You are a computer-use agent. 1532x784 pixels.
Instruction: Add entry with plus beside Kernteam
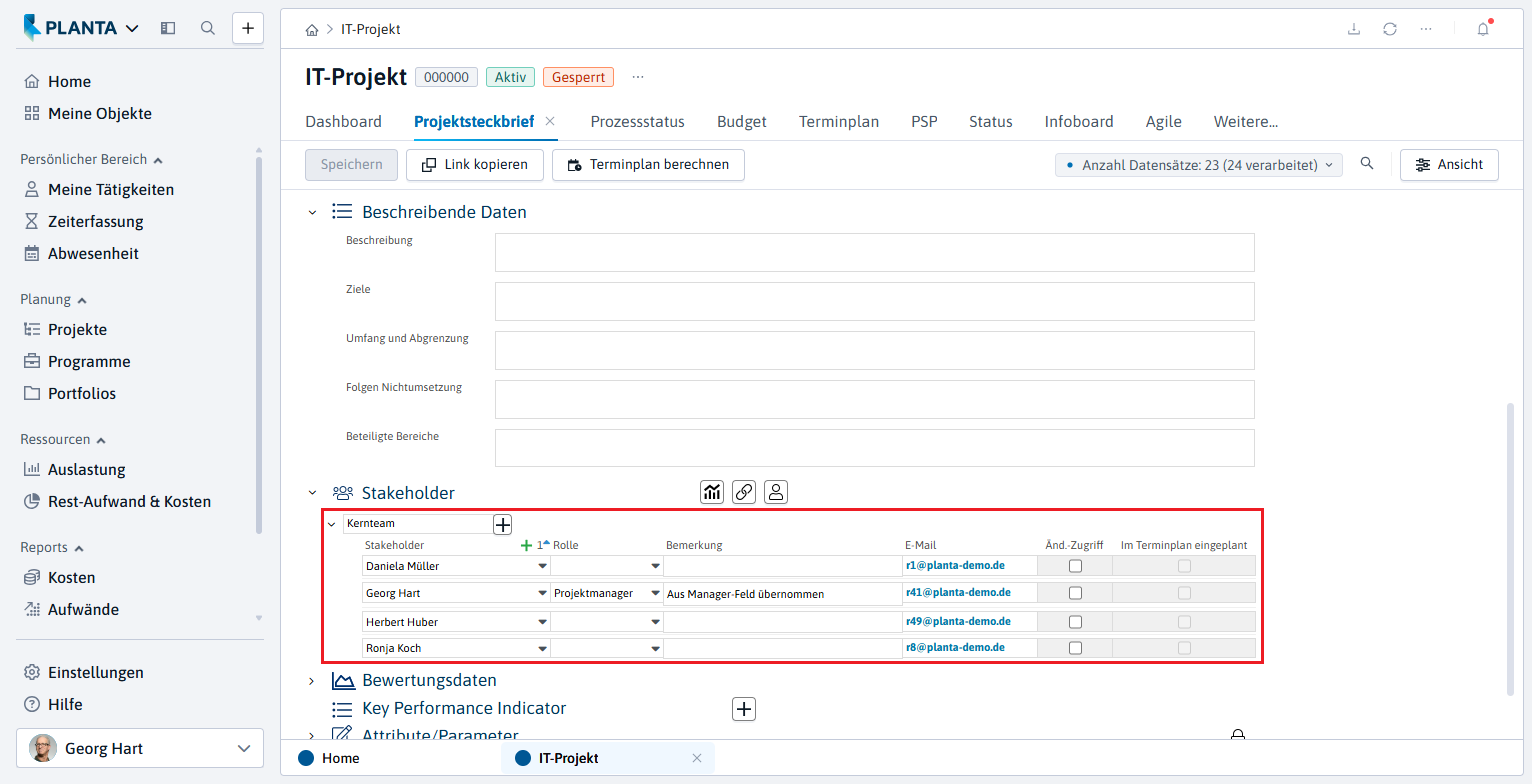(503, 523)
